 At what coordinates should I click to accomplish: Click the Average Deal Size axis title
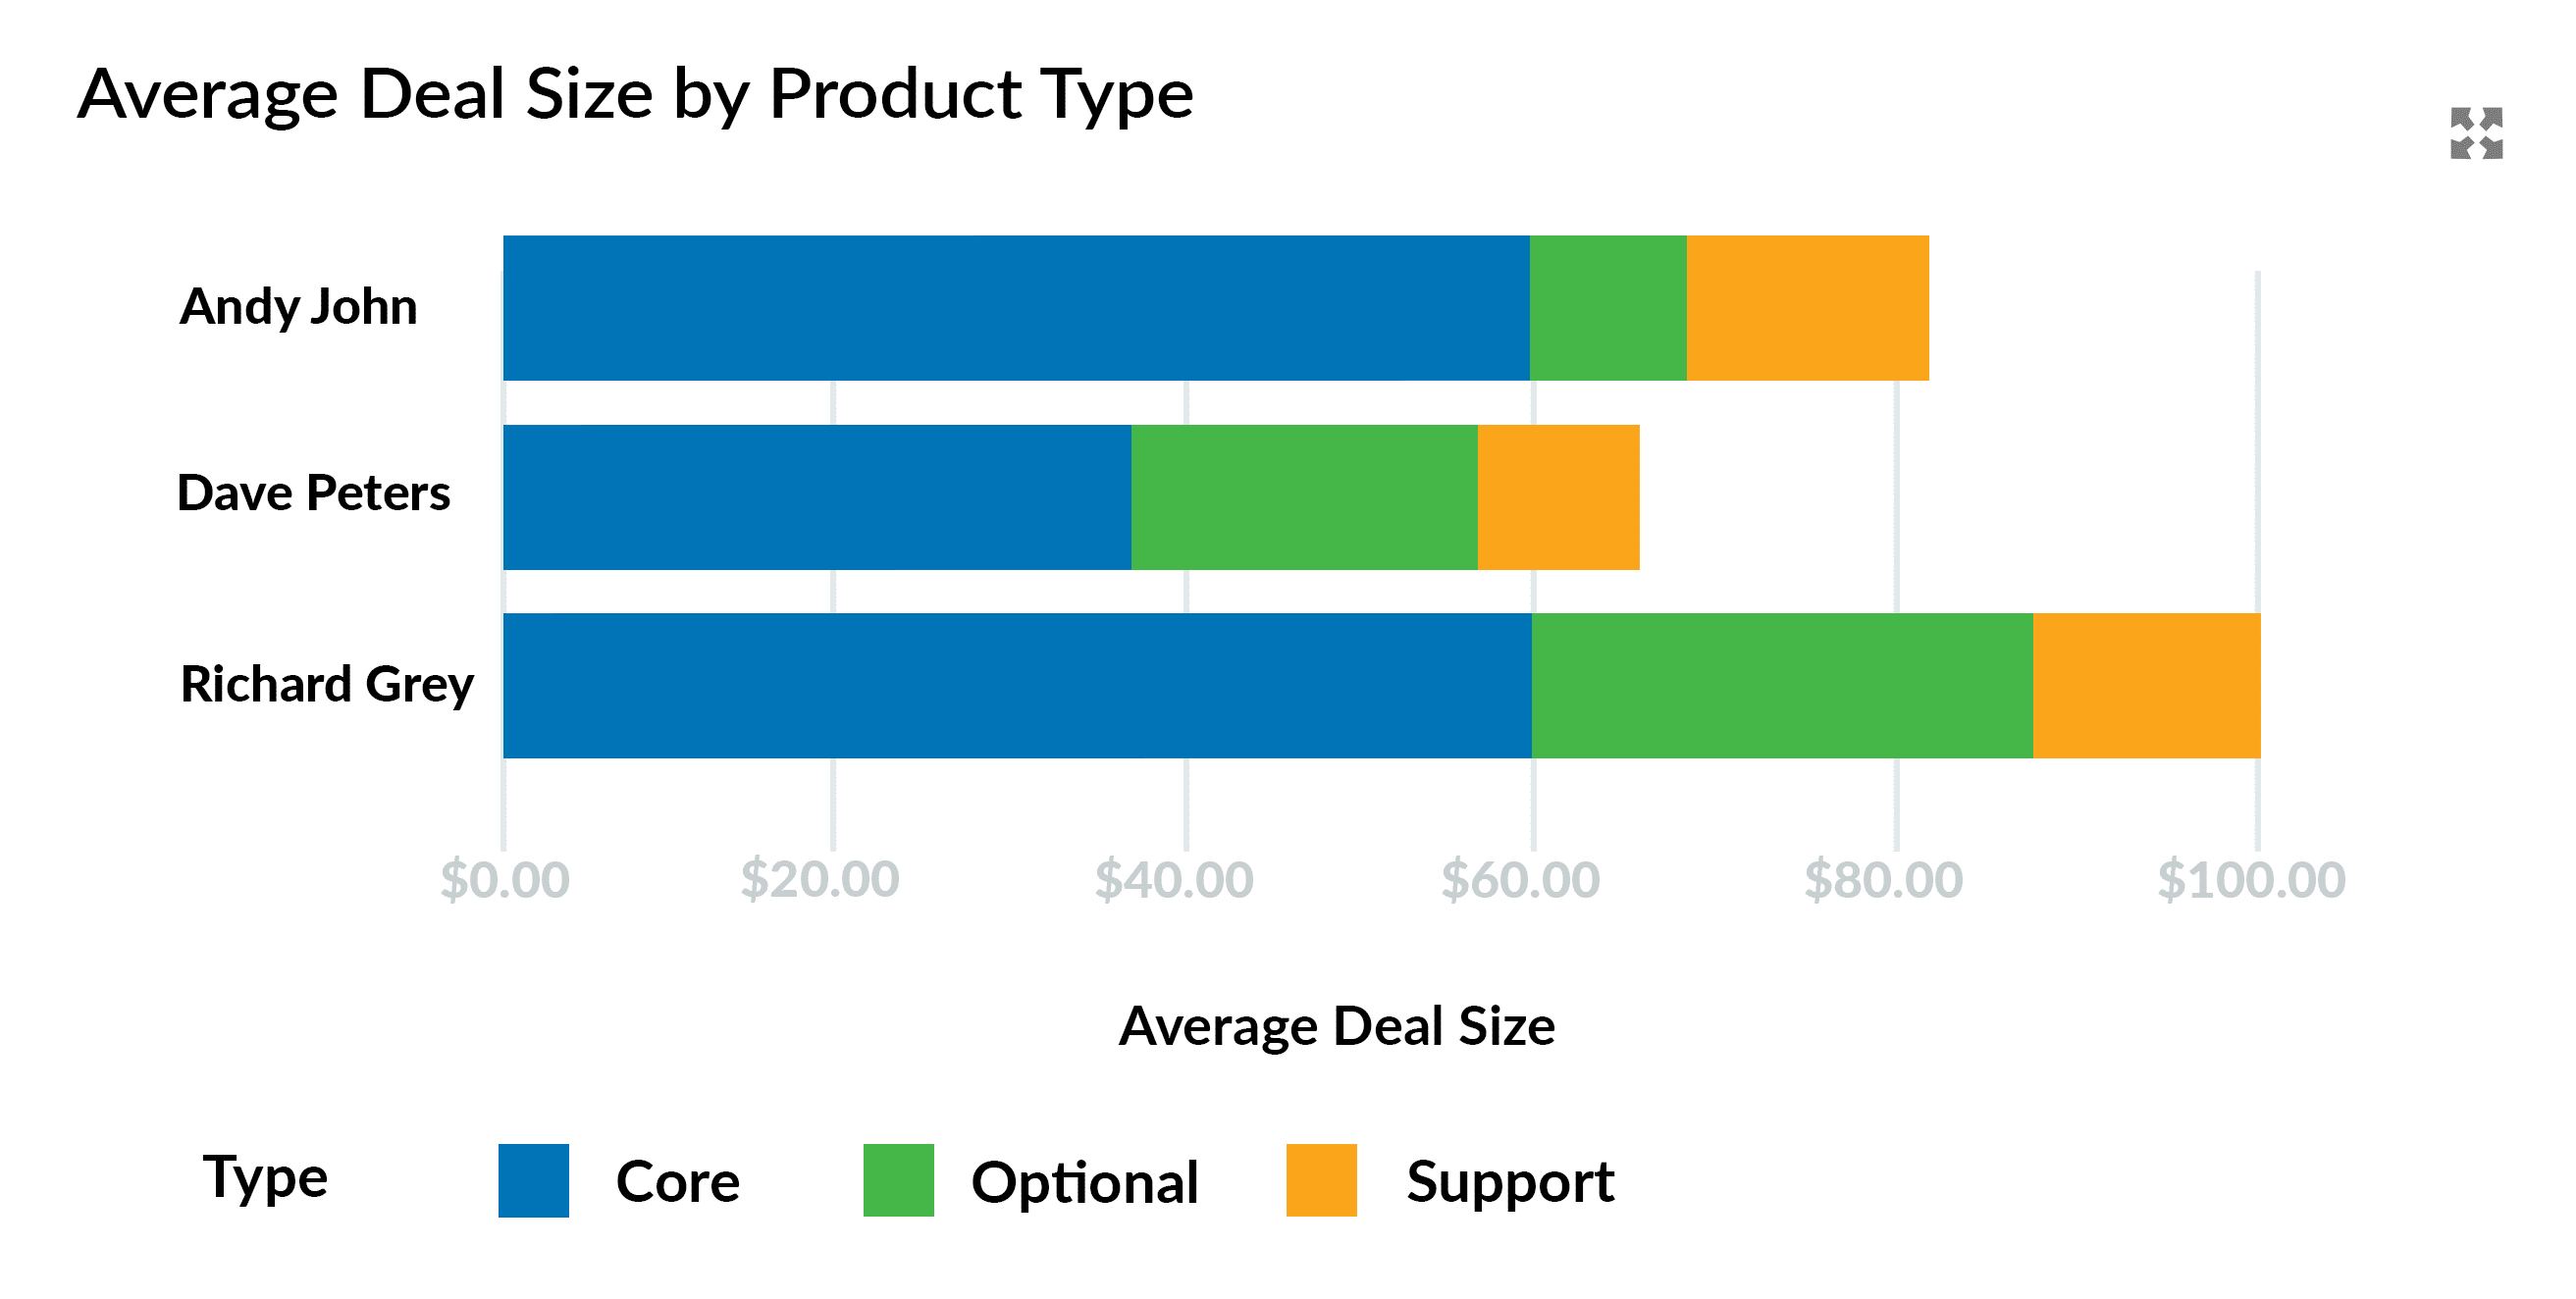1336,1026
